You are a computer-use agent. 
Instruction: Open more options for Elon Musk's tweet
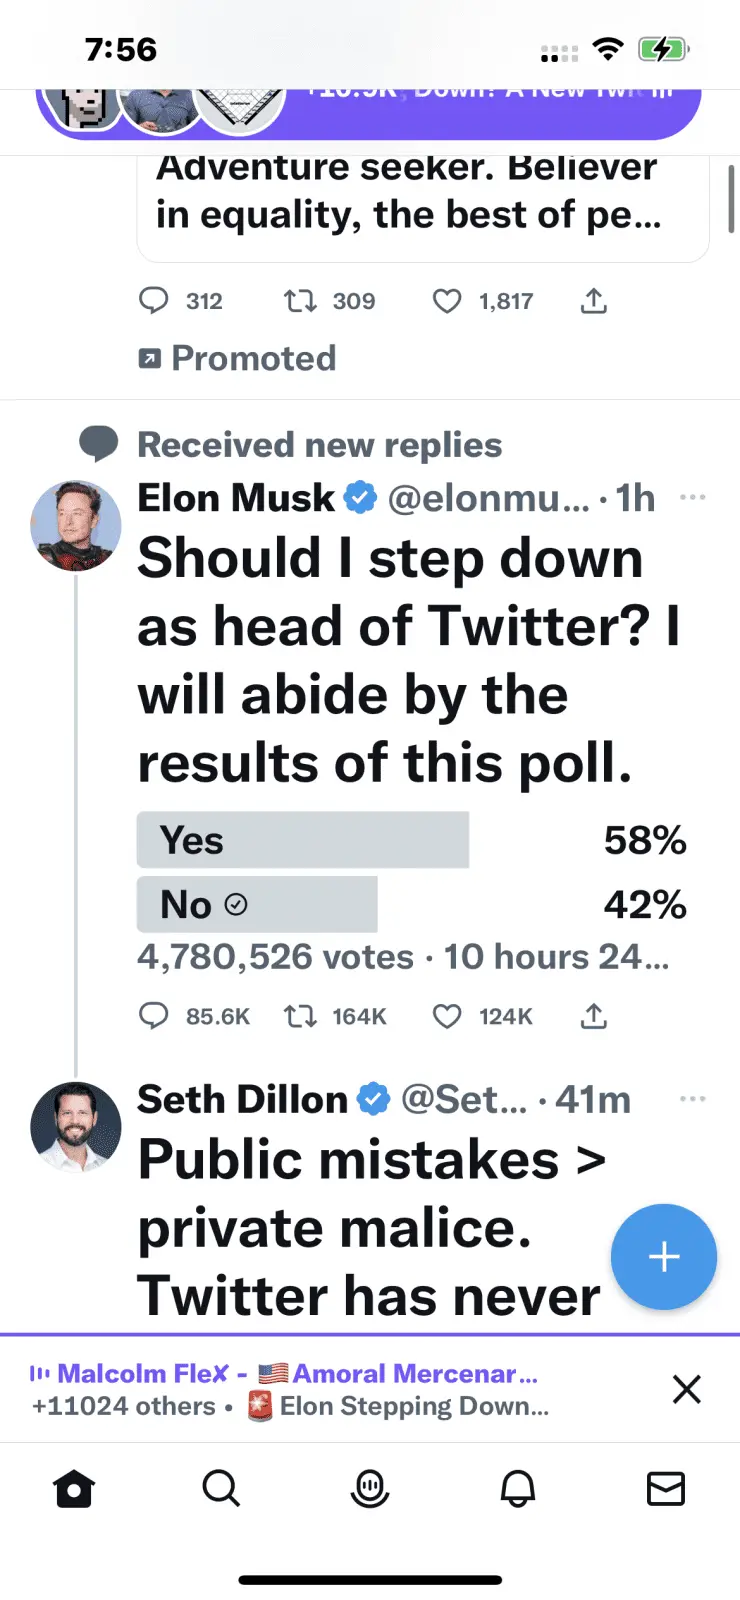pos(692,497)
